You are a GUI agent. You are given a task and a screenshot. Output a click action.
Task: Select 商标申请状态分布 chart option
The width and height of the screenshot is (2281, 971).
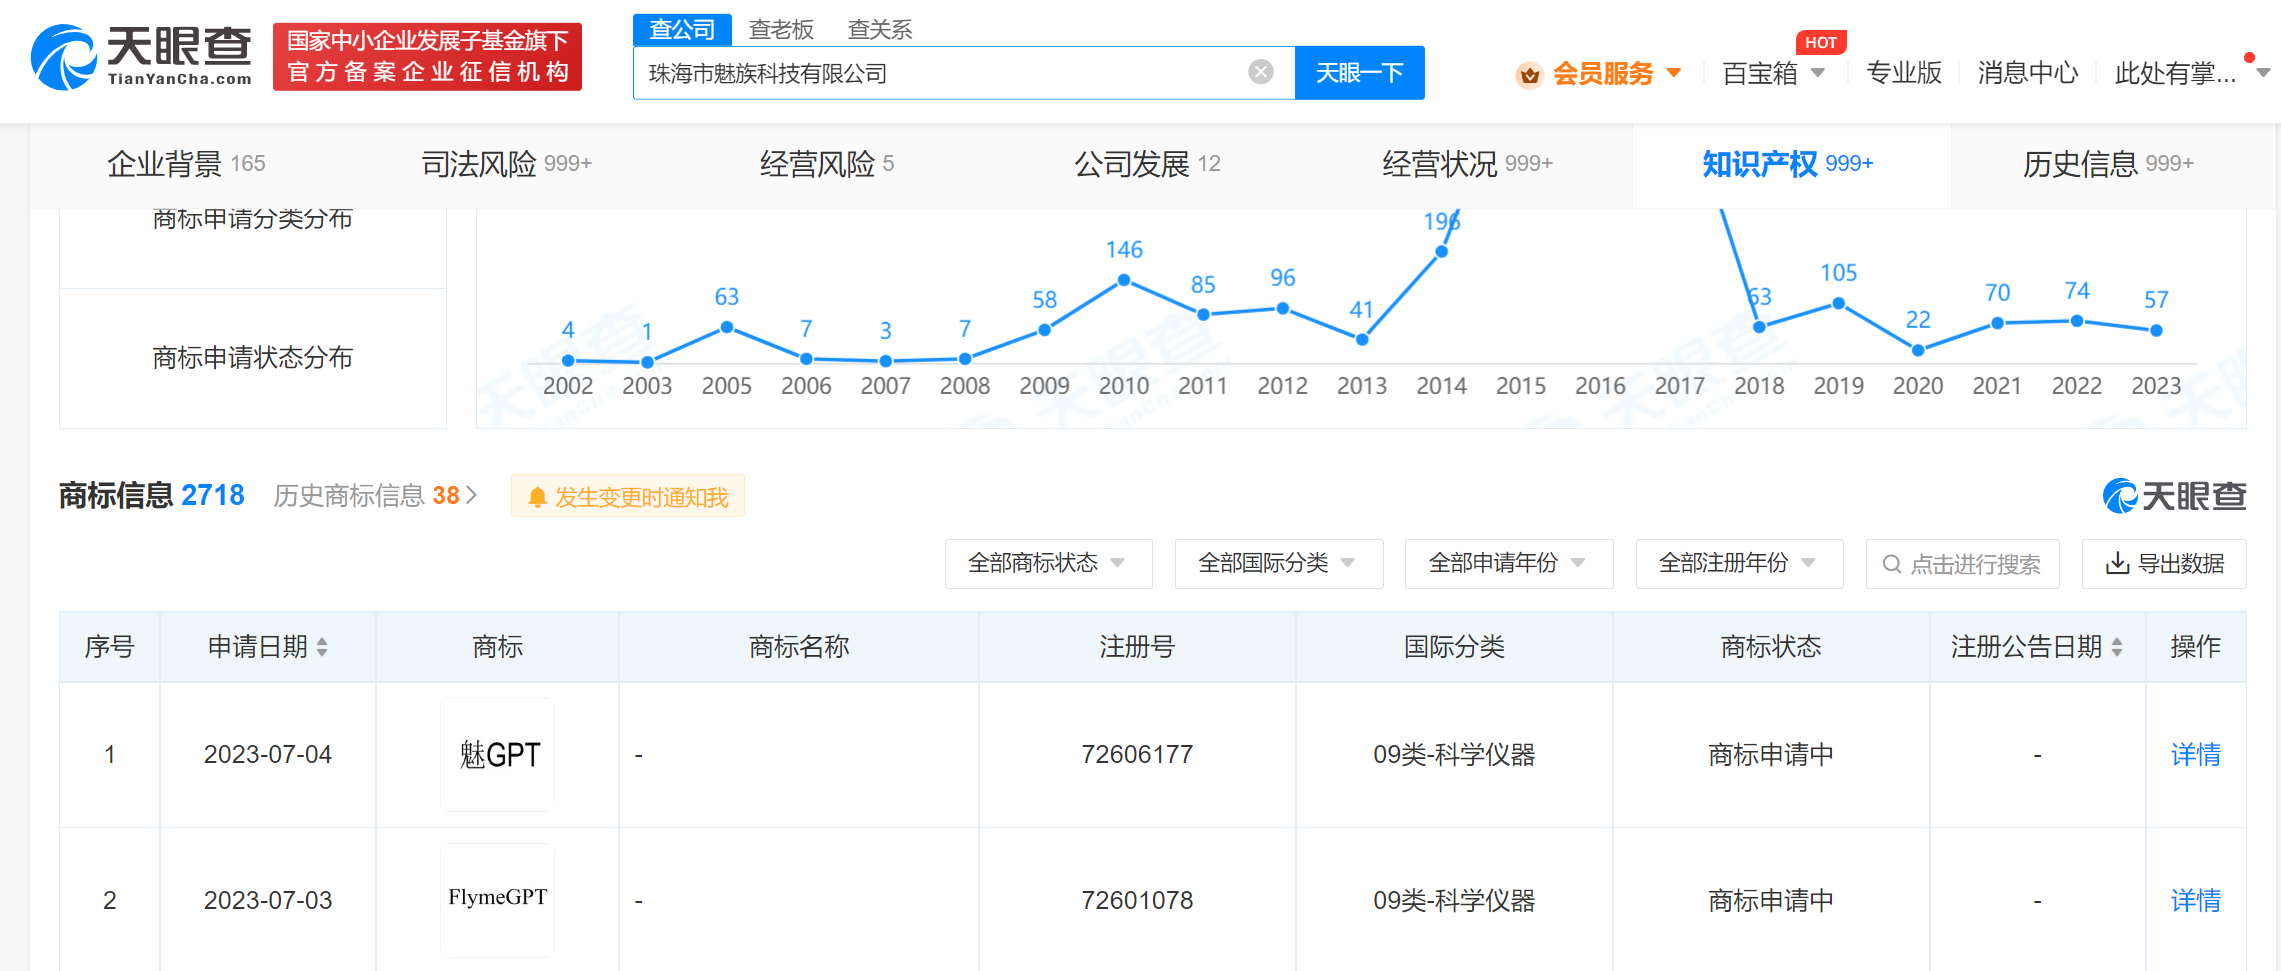[x=253, y=358]
